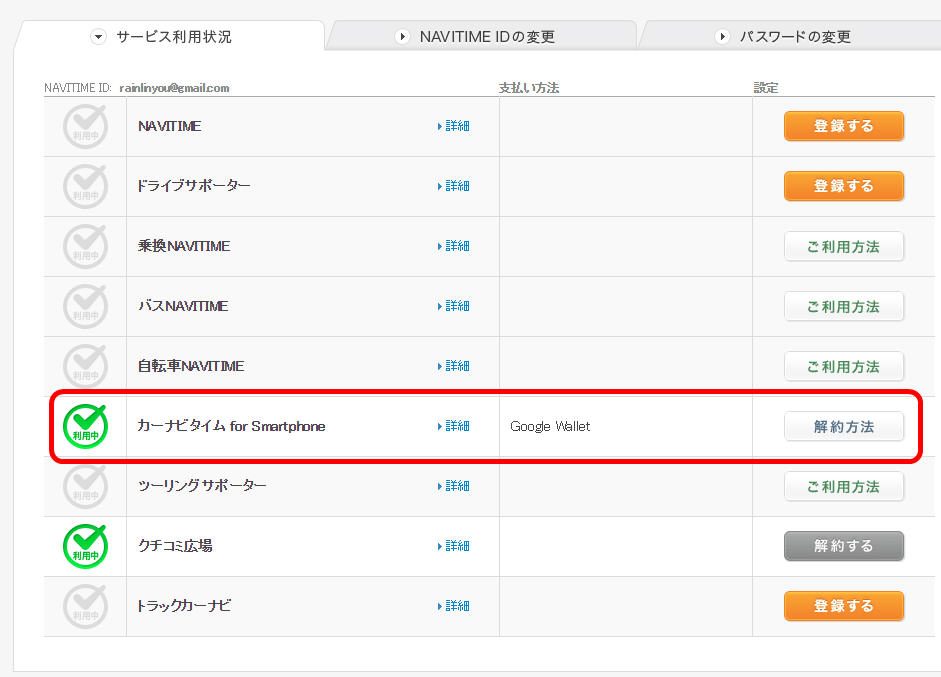Click the green status checkmark for カーナビタイム for Smartphone
This screenshot has width=941, height=677.
click(x=85, y=427)
